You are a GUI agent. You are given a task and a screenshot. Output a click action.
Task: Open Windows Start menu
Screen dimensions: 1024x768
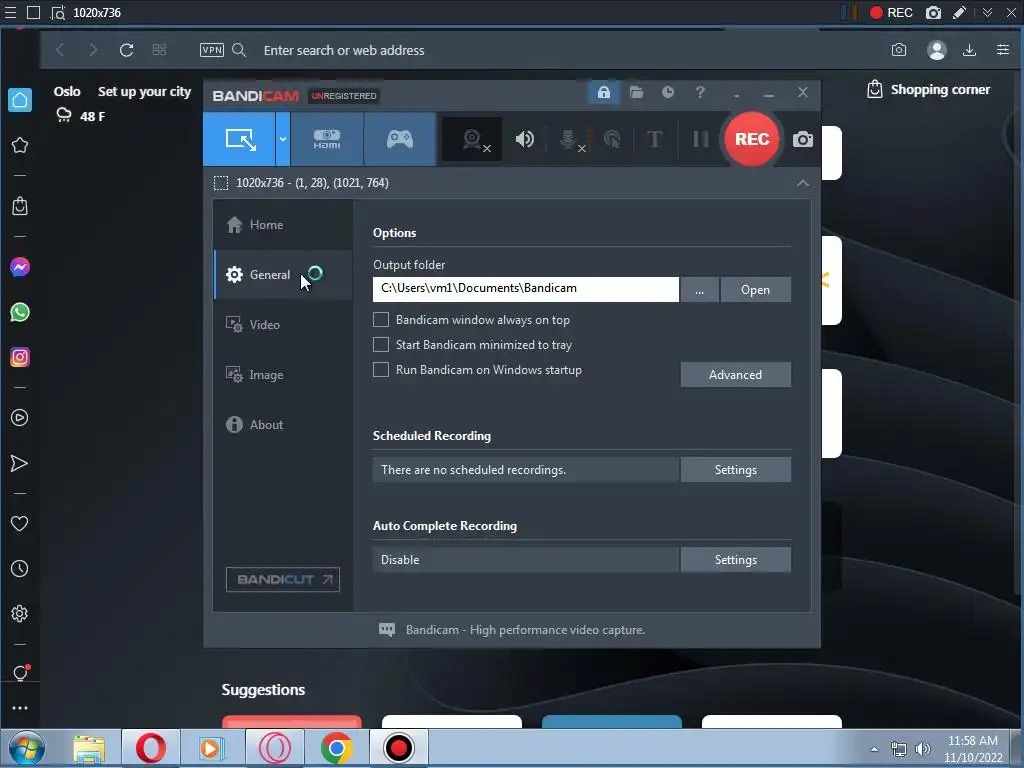coord(26,748)
